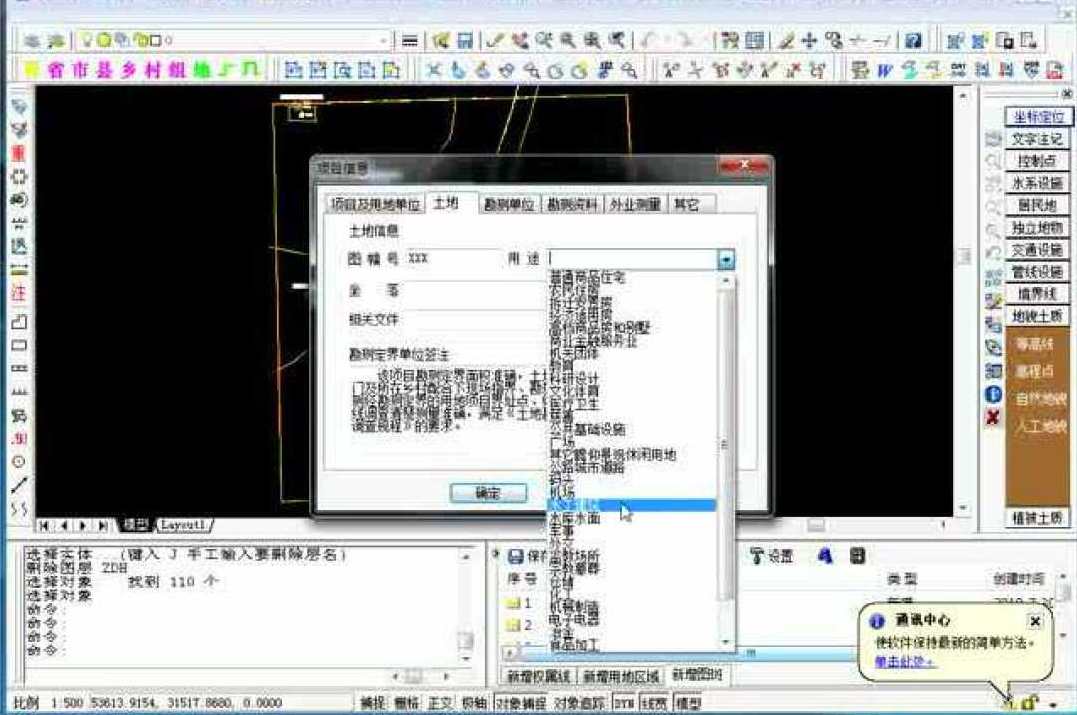Screen dimensions: 1077x715
Task: Toggle 正交 mode in the status bar
Action: point(440,701)
